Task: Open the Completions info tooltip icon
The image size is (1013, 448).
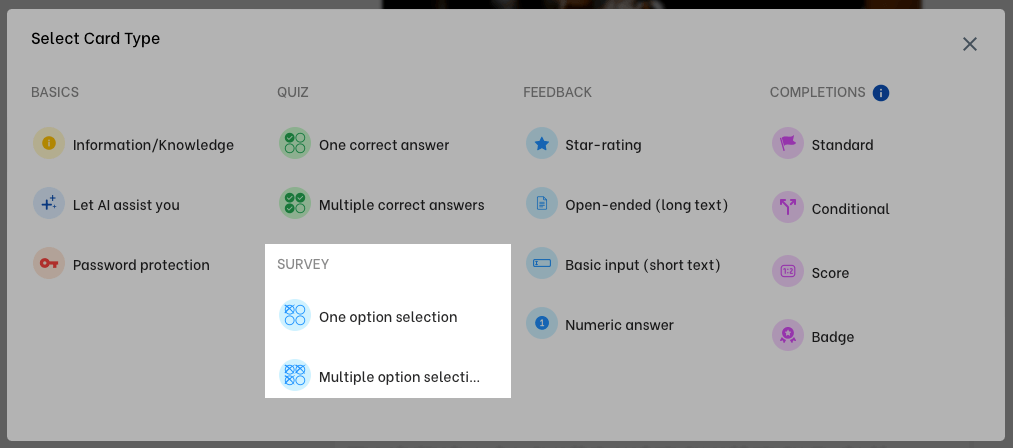Action: pos(881,93)
